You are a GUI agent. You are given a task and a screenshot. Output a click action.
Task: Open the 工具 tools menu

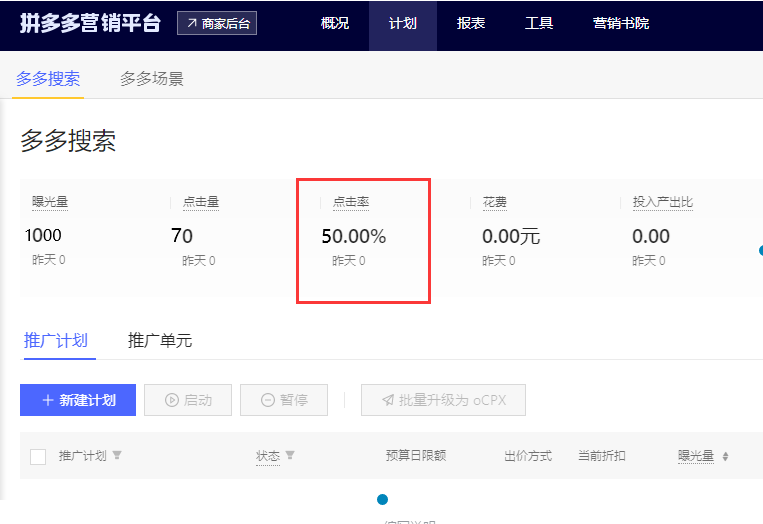pyautogui.click(x=539, y=23)
